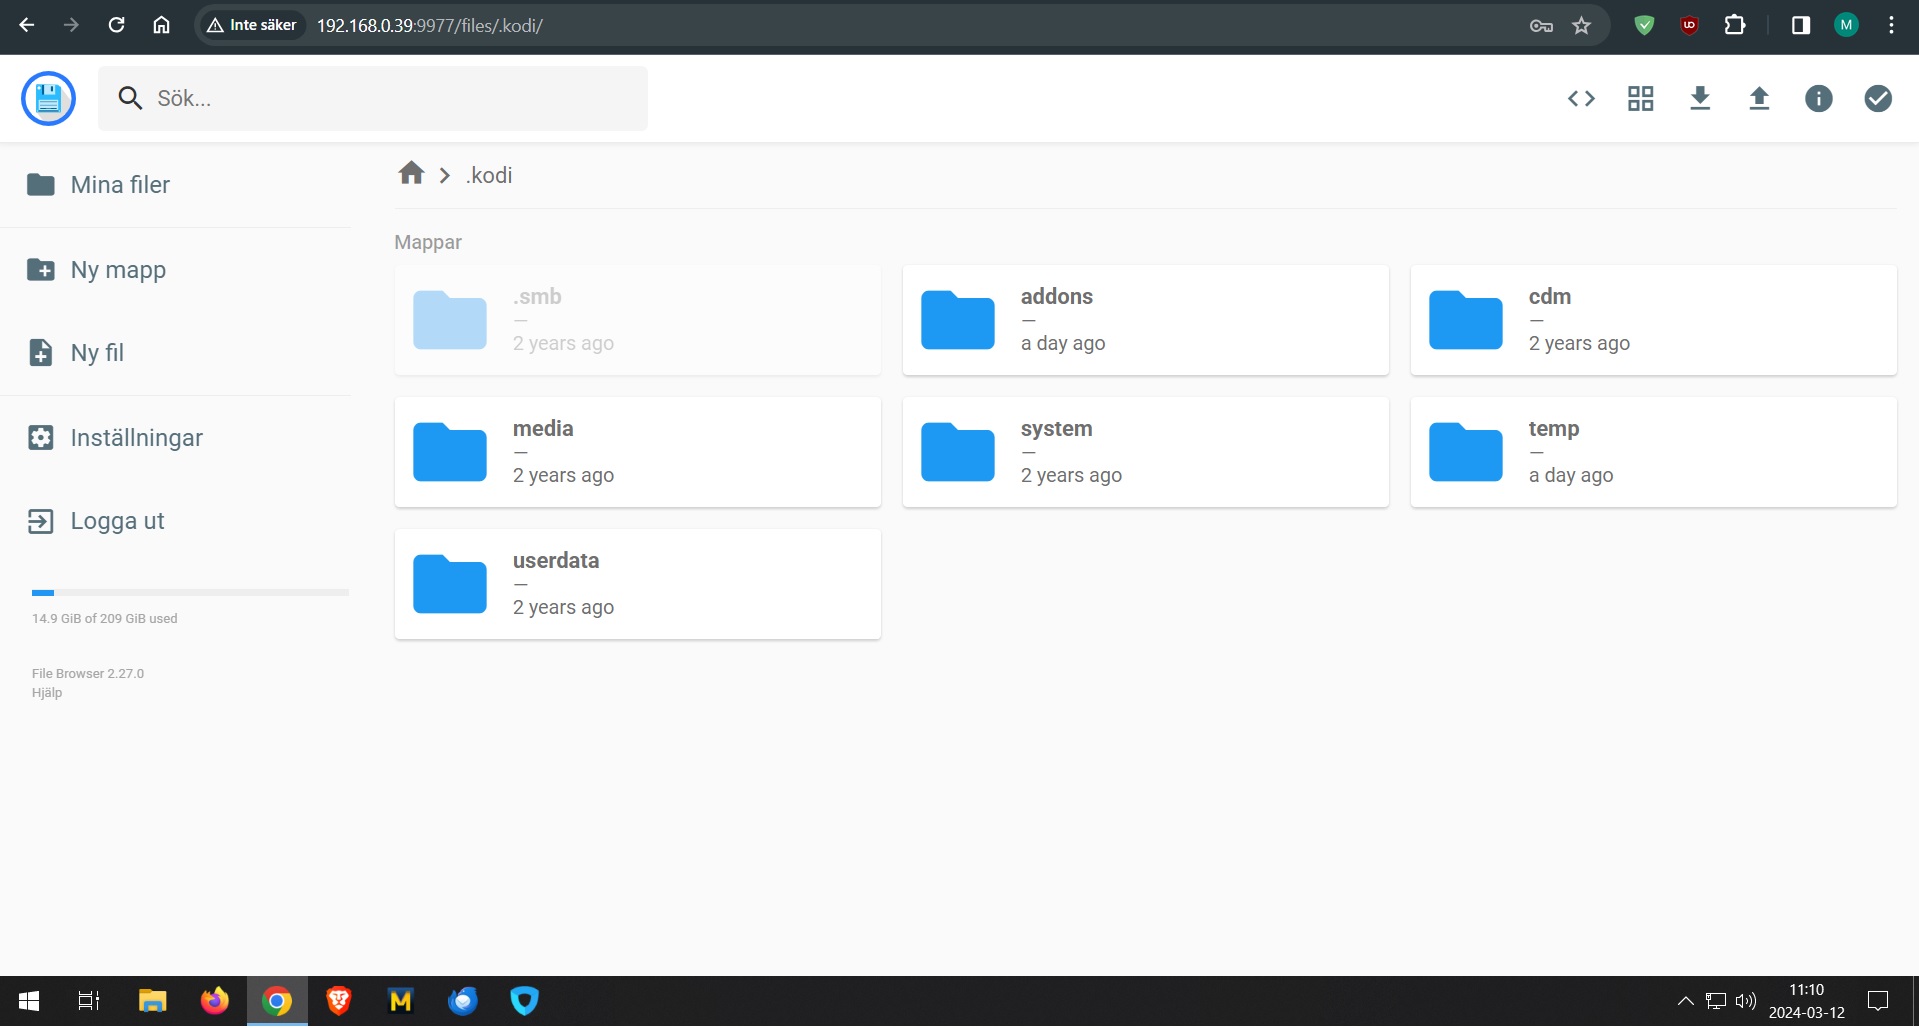This screenshot has width=1919, height=1028.
Task: Go to home via breadcrumb house icon
Action: coord(411,174)
